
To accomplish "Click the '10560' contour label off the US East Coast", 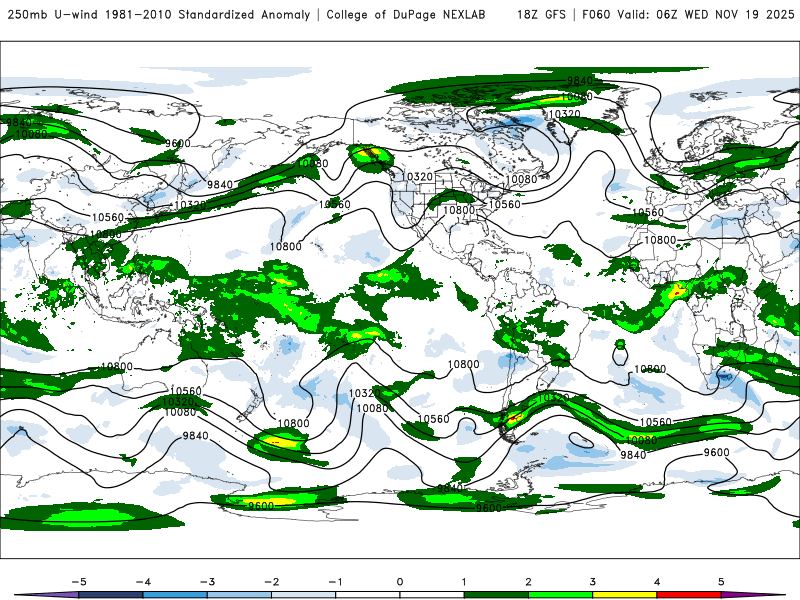I will [505, 205].
